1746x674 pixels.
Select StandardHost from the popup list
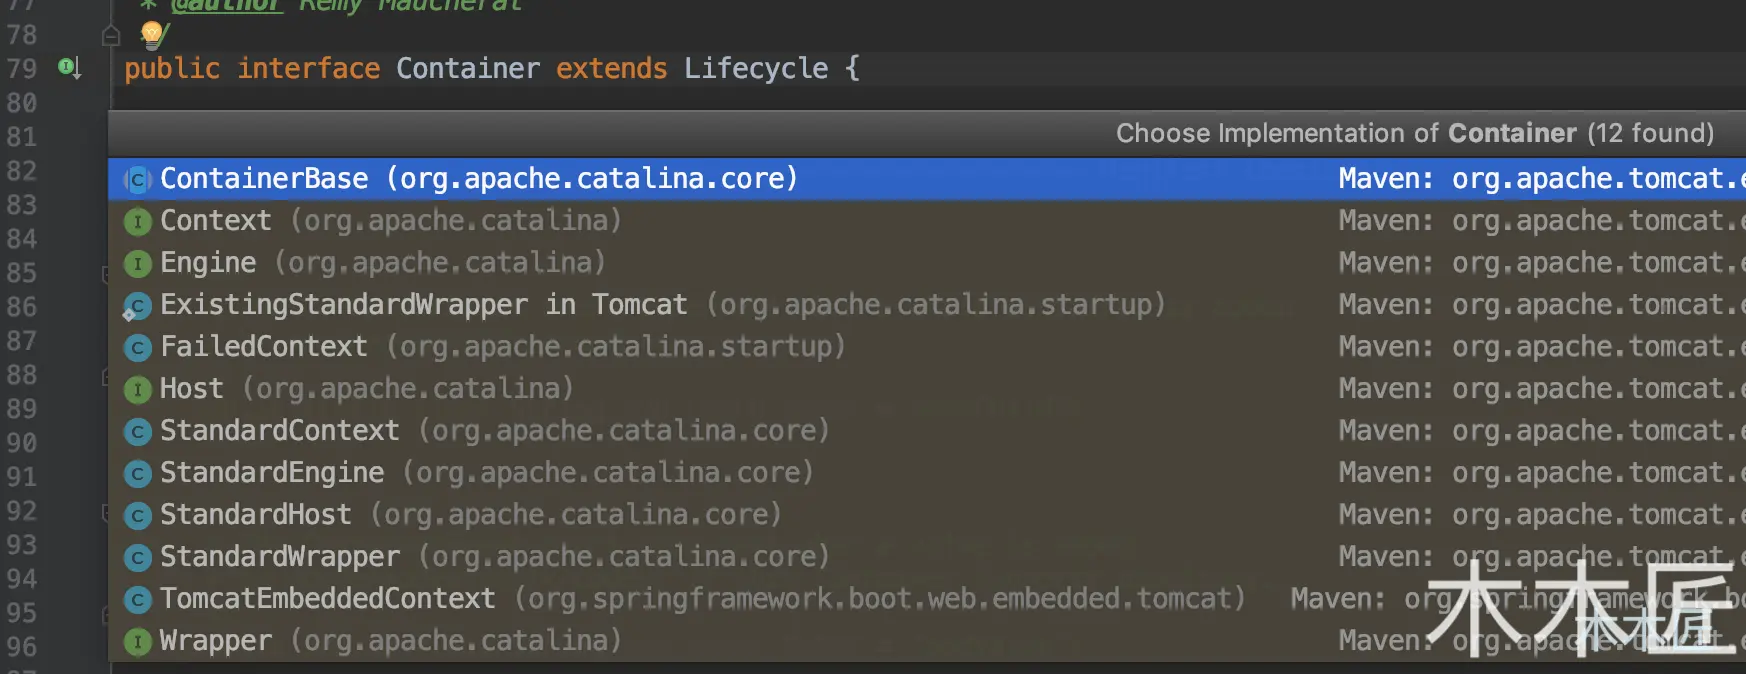pos(470,515)
